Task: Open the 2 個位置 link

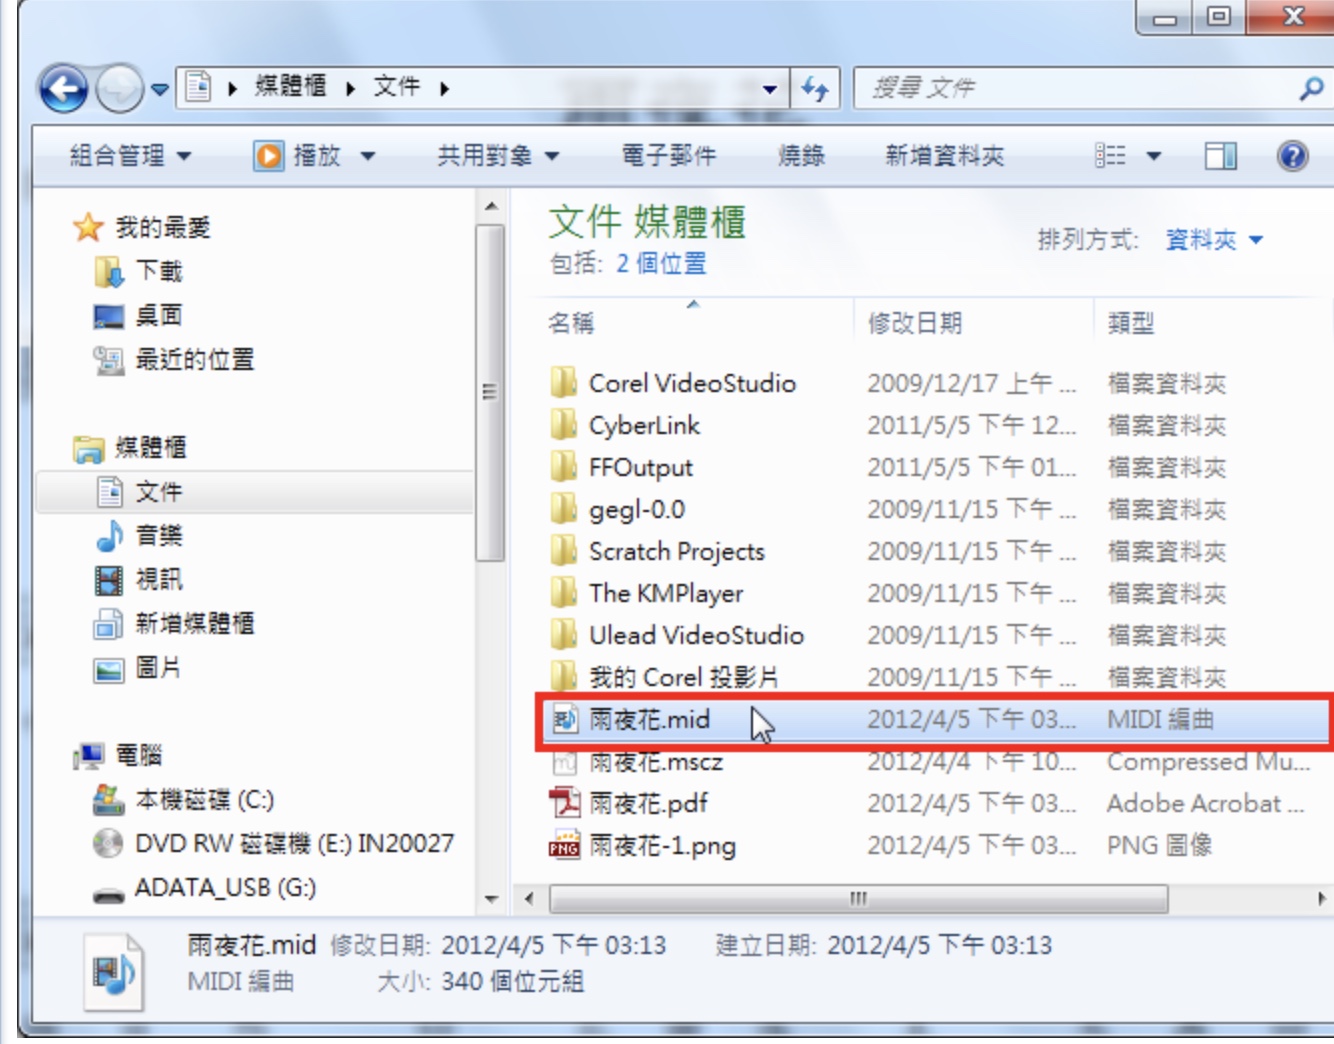Action: [661, 264]
